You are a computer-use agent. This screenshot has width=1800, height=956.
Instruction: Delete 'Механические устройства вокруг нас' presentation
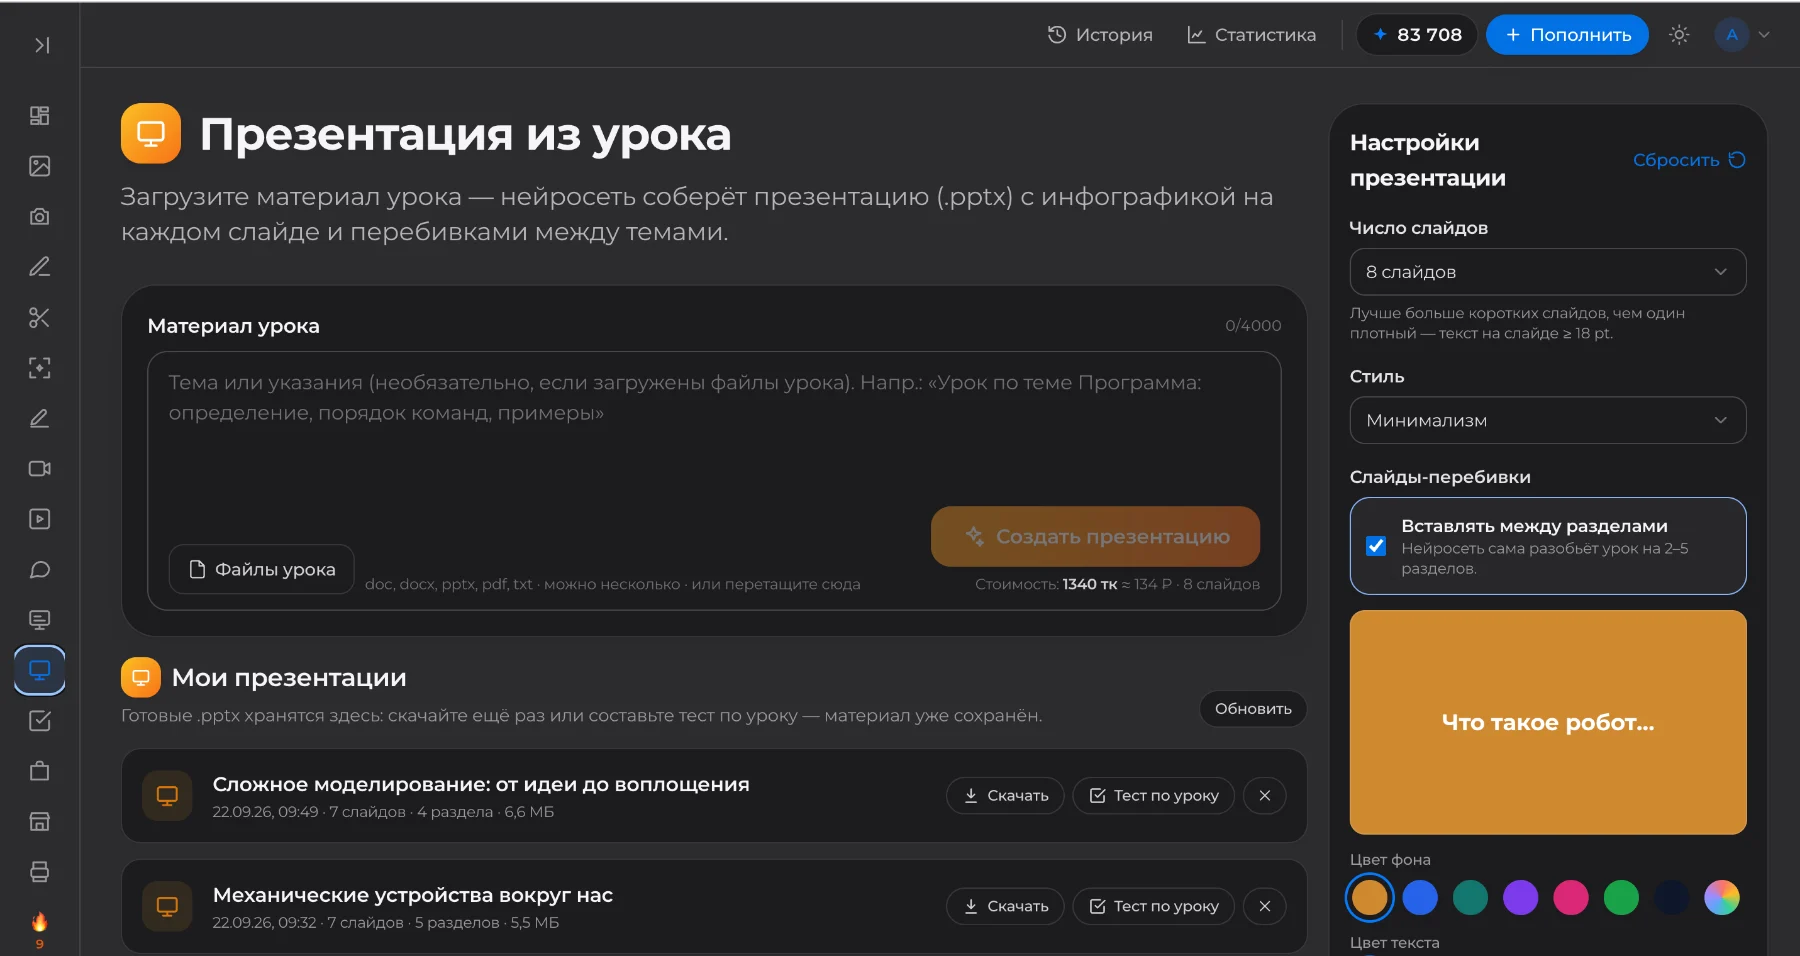1265,906
